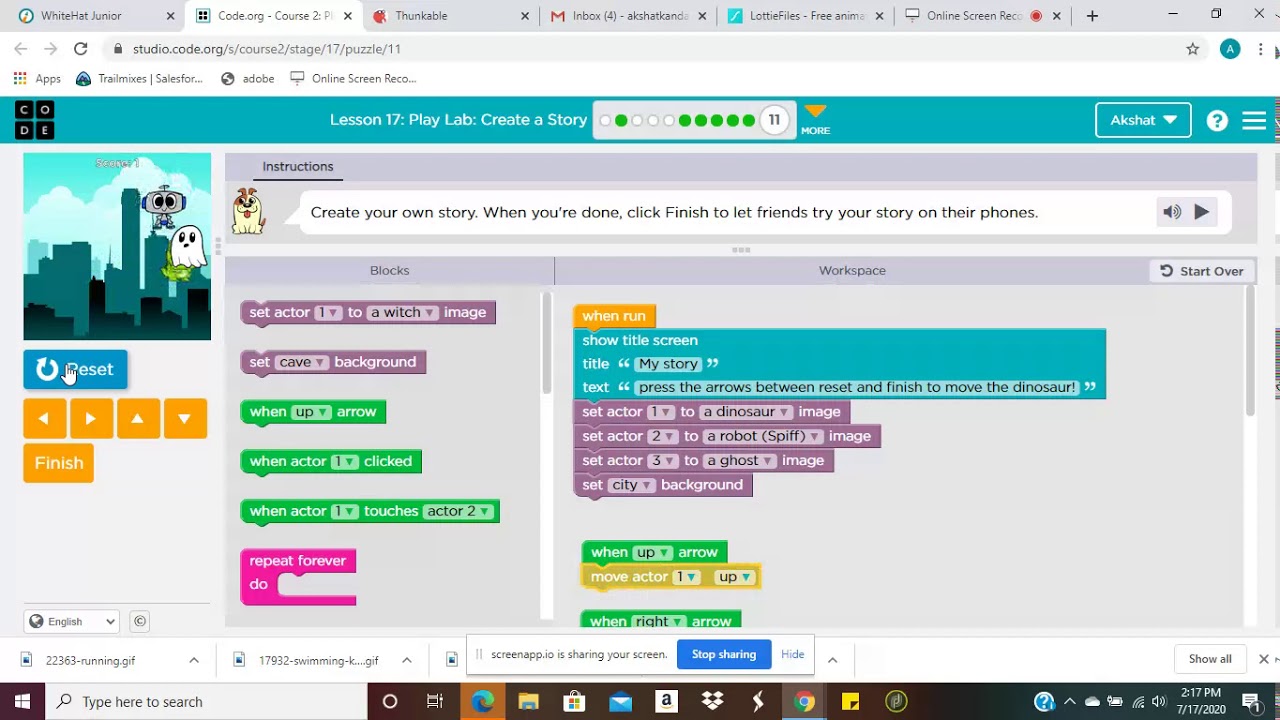Open the English language dropdown
Image resolution: width=1280 pixels, height=720 pixels.
click(72, 621)
